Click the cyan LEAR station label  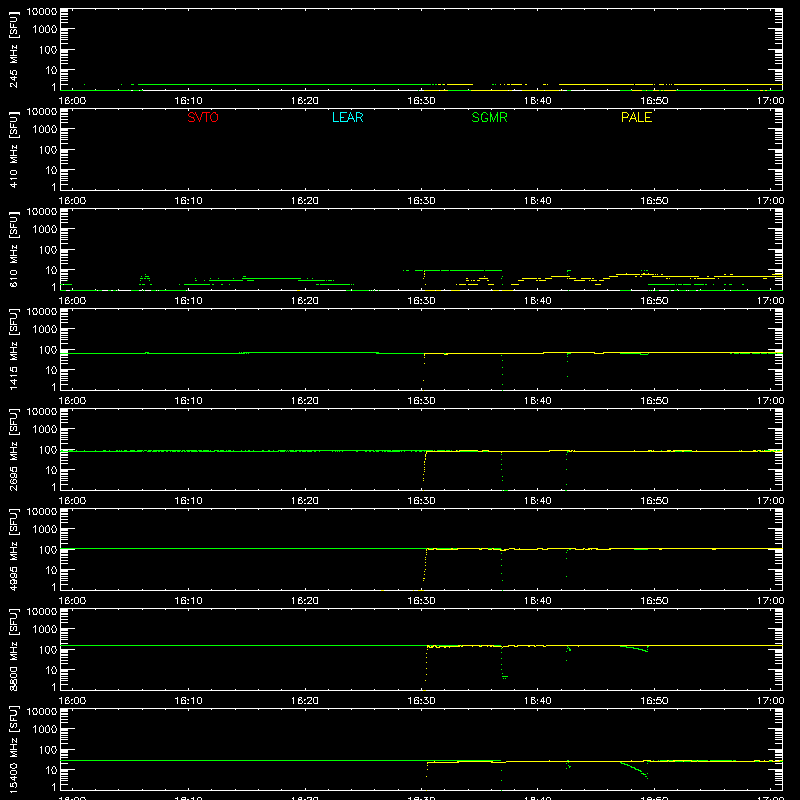[347, 117]
